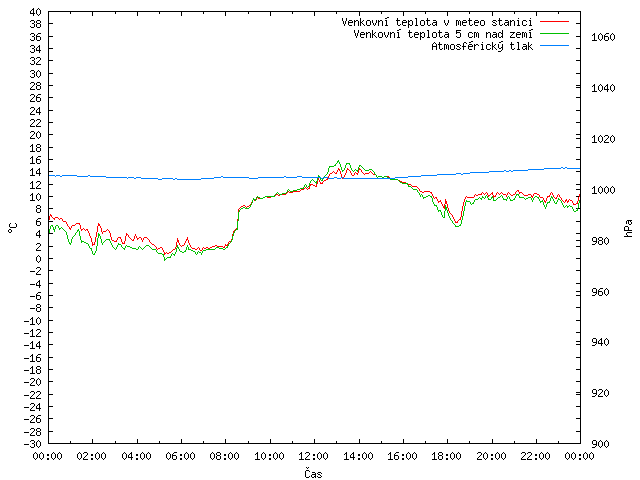The height and width of the screenshot is (480, 640).
Task: Click the -20 °C axis value
Action: 32,382
